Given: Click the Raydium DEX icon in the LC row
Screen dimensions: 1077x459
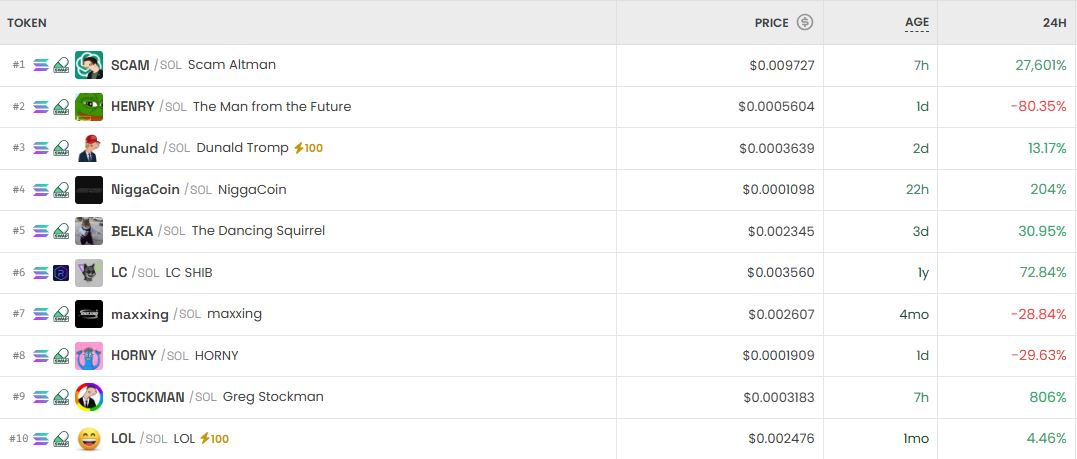Looking at the screenshot, I should (61, 273).
